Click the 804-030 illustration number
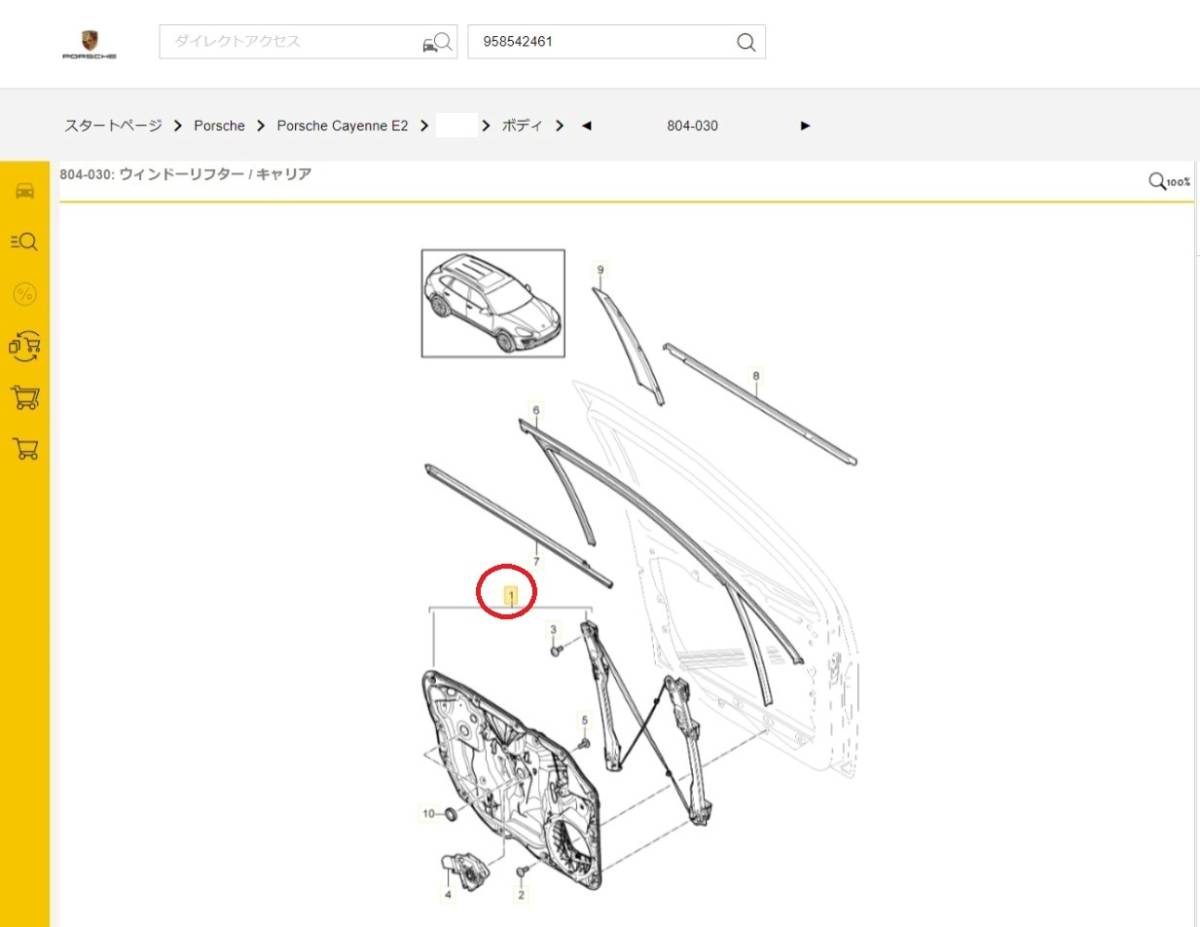Image resolution: width=1200 pixels, height=927 pixels. (692, 126)
